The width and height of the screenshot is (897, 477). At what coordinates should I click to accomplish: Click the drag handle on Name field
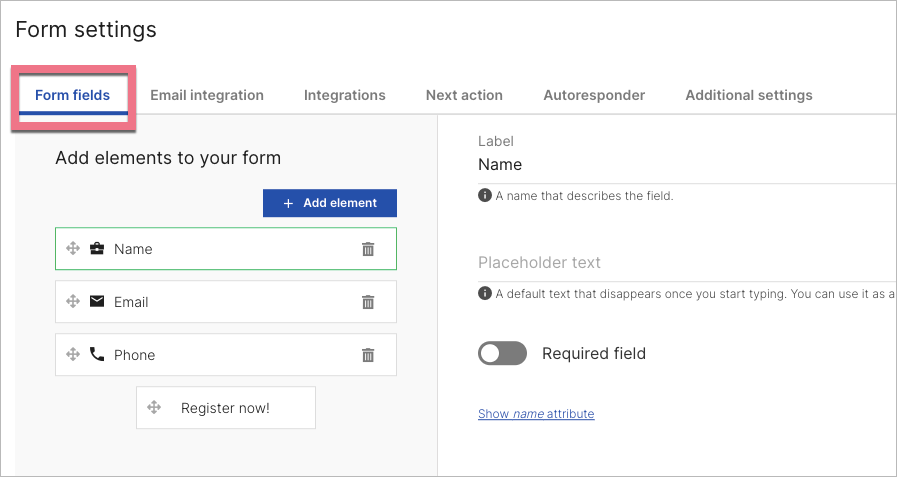(73, 249)
